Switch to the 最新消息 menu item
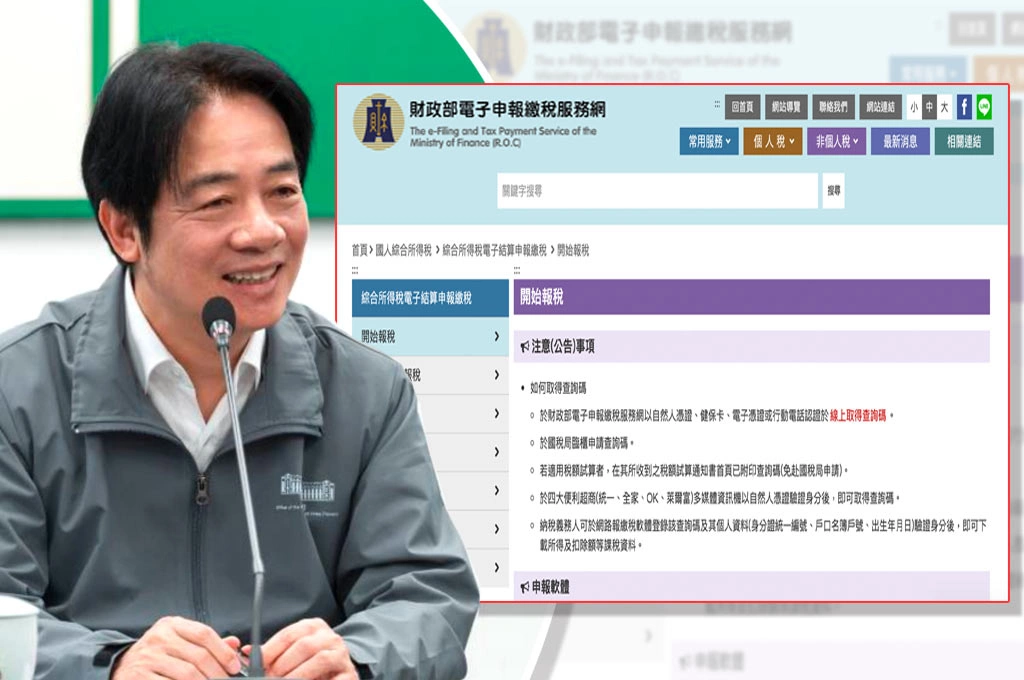Viewport: 1024px width, 680px height. point(900,142)
